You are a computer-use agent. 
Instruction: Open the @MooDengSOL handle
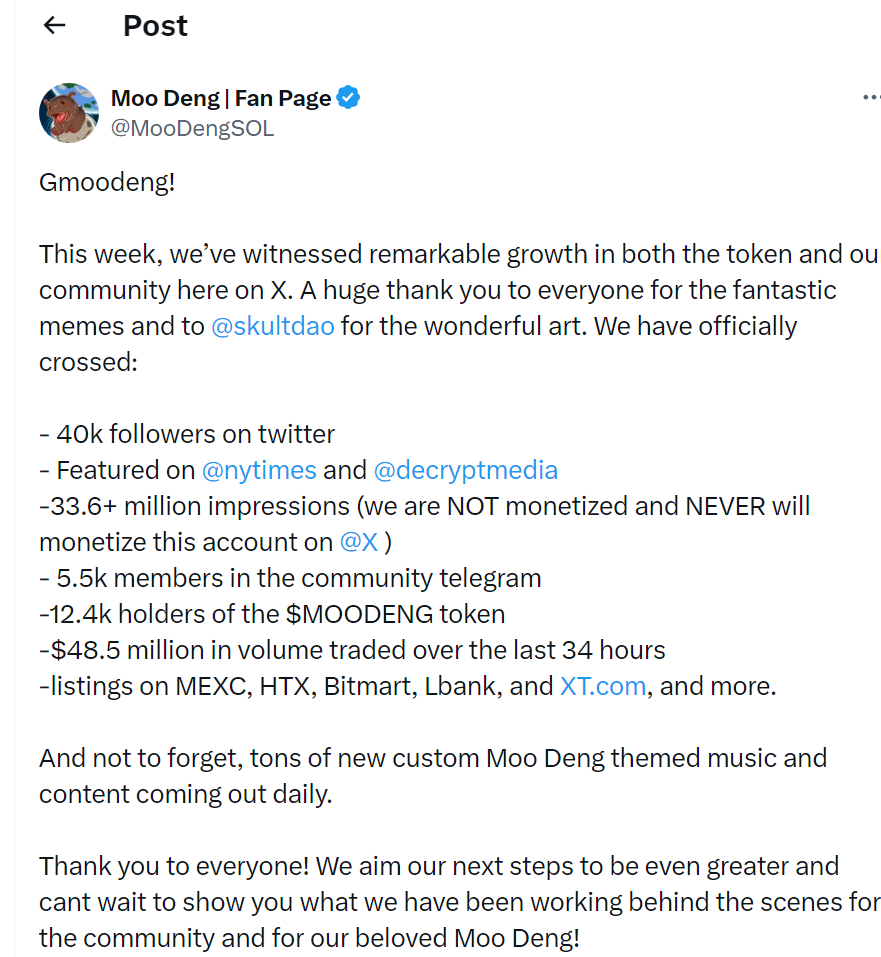pyautogui.click(x=192, y=128)
